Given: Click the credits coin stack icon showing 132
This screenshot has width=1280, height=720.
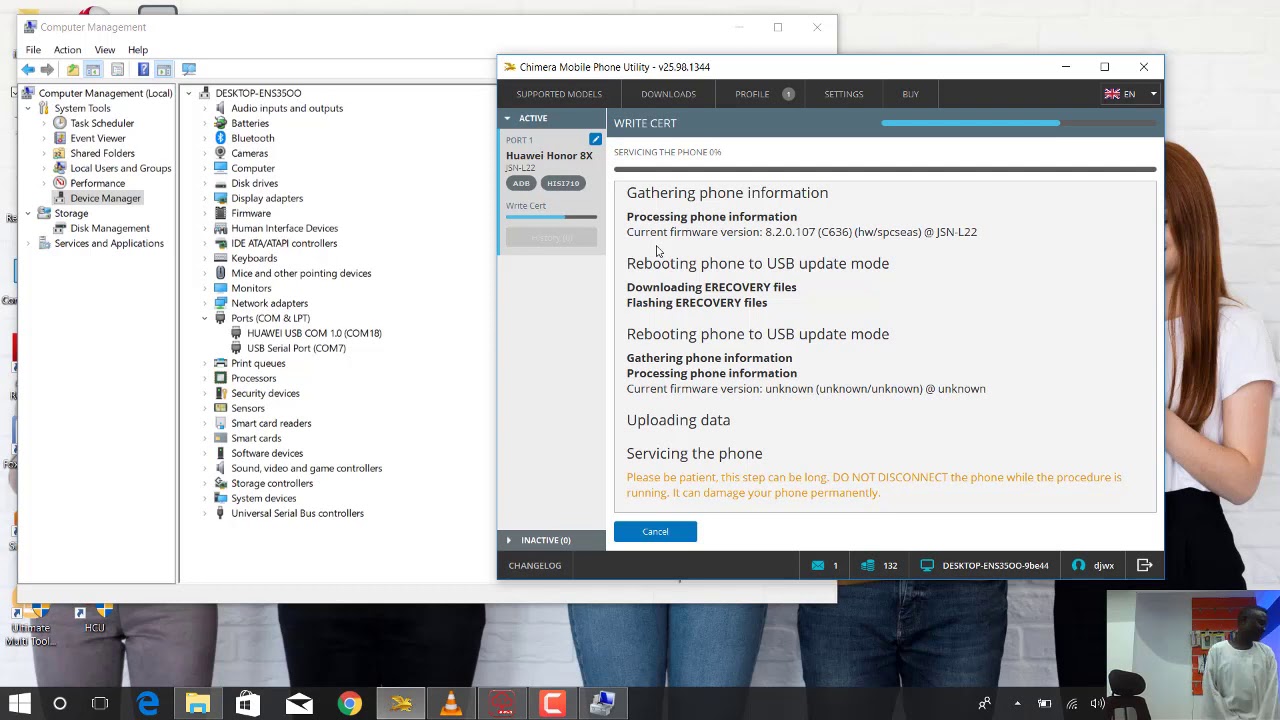Looking at the screenshot, I should click(x=867, y=565).
